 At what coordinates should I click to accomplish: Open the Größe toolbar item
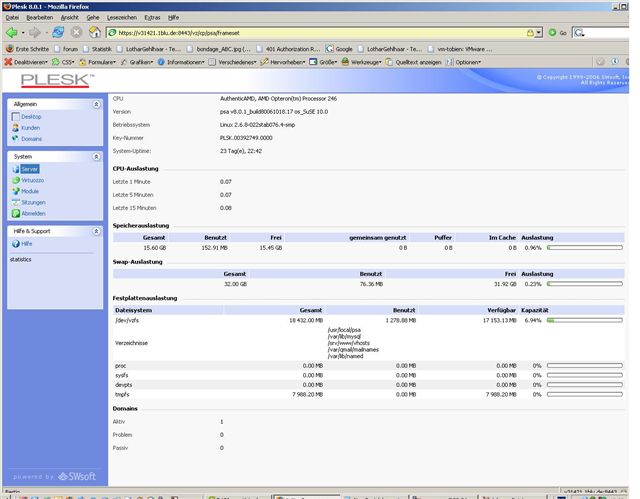(323, 62)
